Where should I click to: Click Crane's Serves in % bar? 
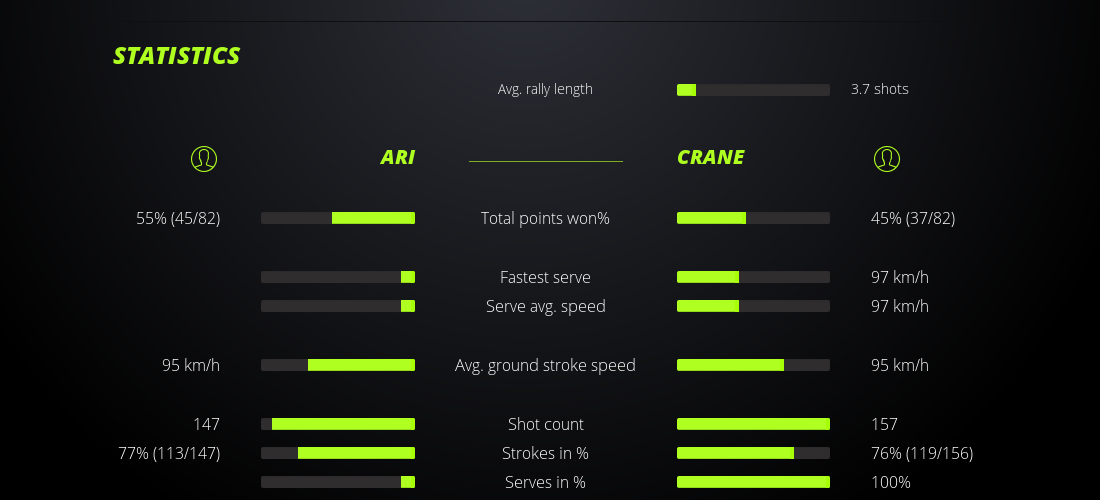[753, 482]
